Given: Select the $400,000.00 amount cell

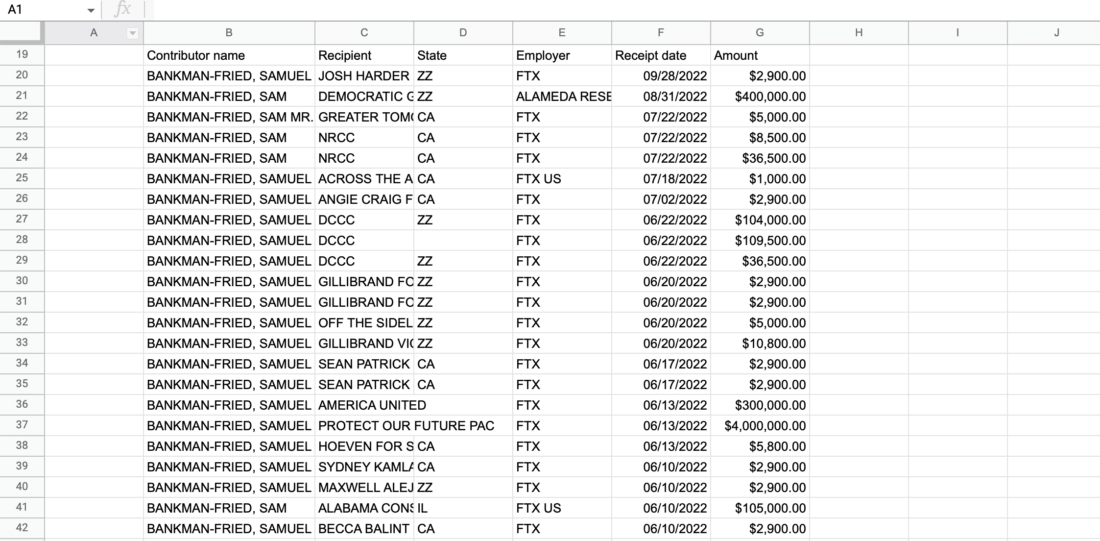Looking at the screenshot, I should 760,96.
